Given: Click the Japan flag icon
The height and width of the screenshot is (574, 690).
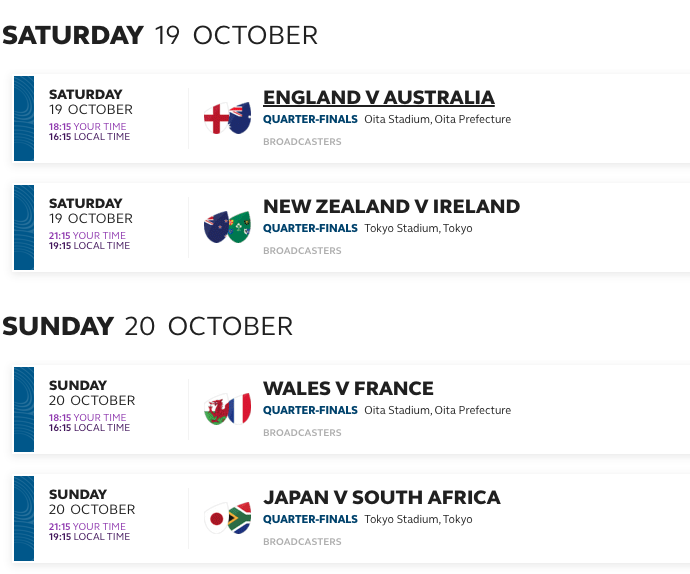Looking at the screenshot, I should click(x=216, y=518).
